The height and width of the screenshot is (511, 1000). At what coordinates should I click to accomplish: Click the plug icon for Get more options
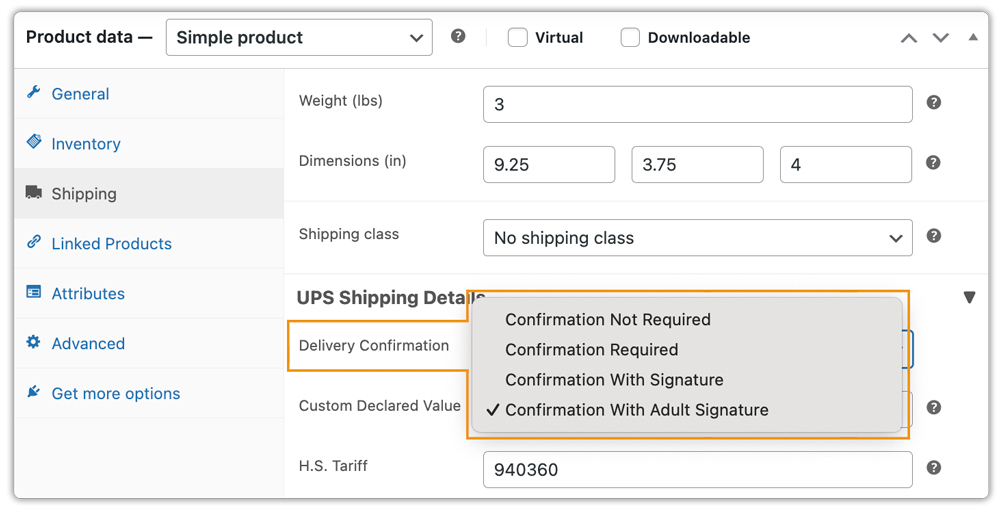(34, 391)
